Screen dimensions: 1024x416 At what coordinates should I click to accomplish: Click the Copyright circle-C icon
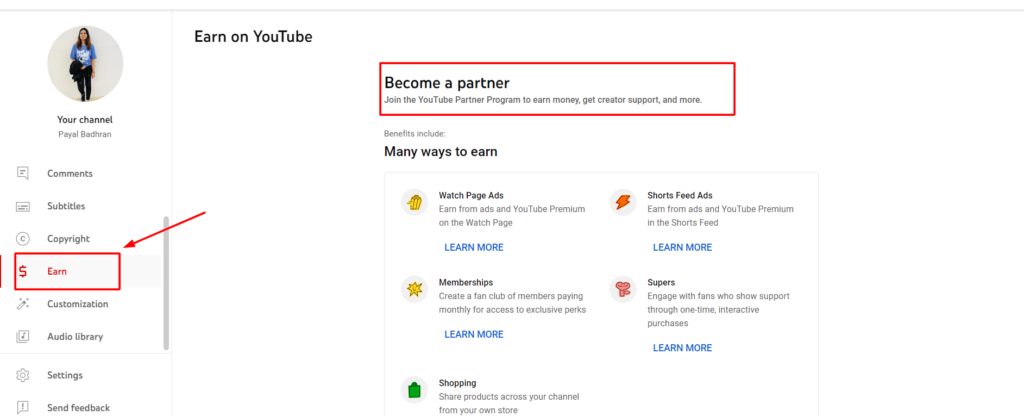pyautogui.click(x=23, y=239)
